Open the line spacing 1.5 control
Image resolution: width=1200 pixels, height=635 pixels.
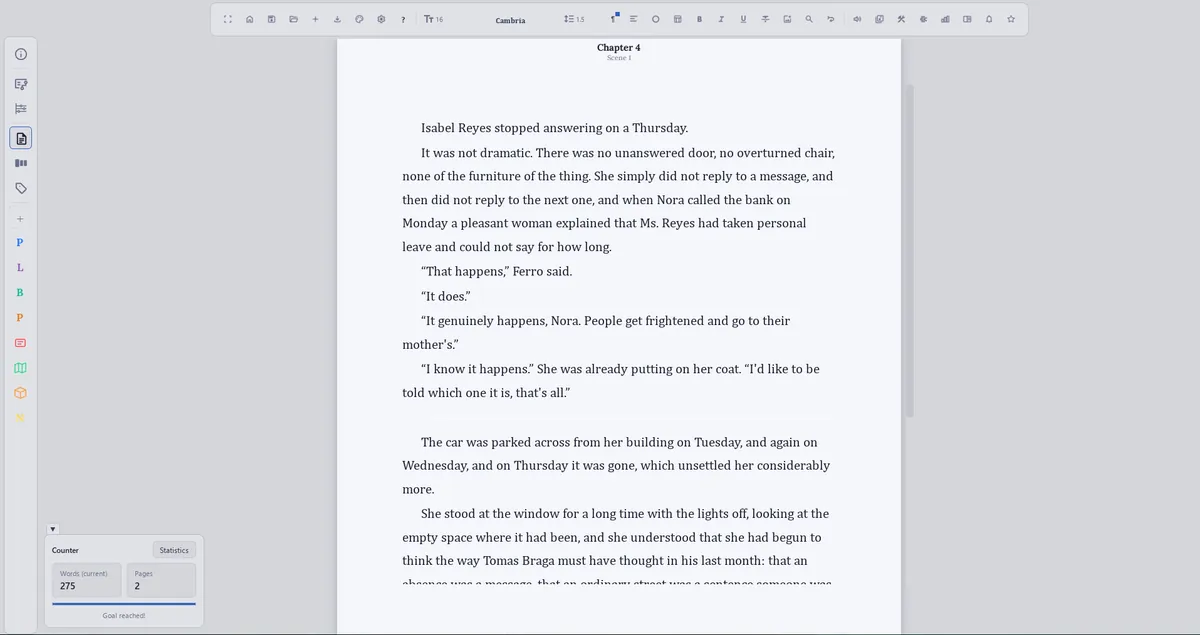(574, 19)
